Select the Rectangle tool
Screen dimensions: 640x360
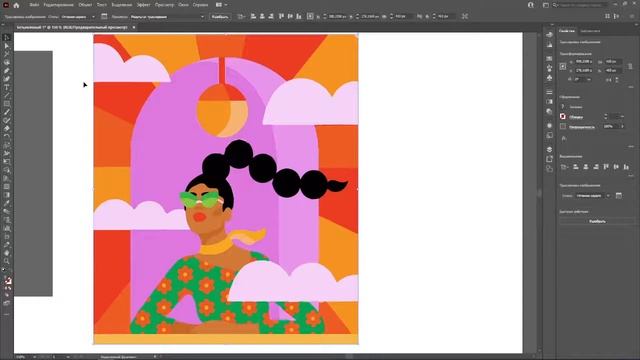7,104
